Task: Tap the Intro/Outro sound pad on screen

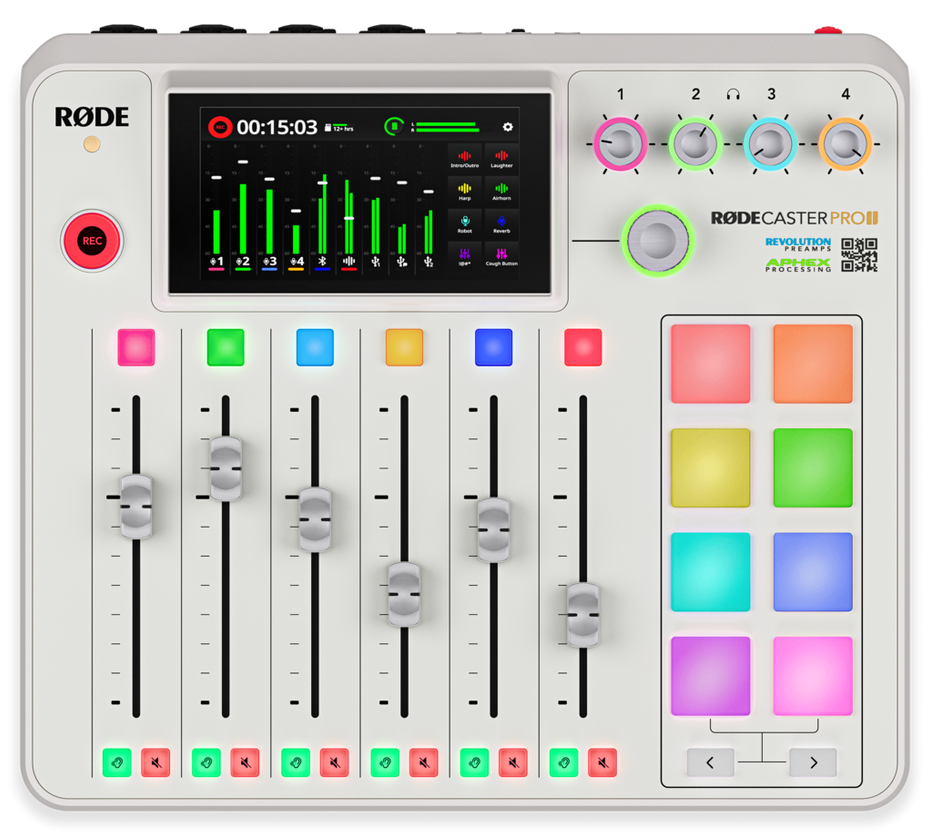Action: tap(465, 159)
